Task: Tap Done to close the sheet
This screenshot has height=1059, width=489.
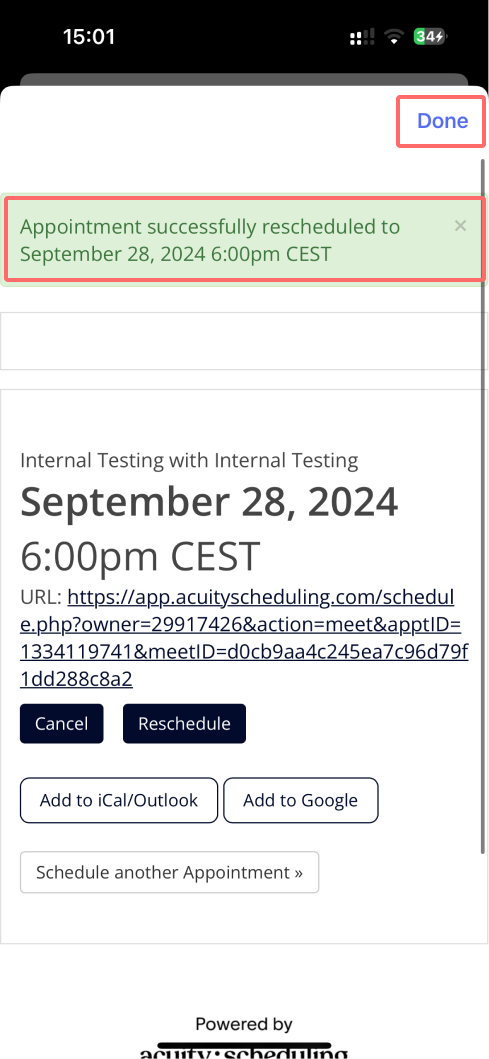Action: click(x=442, y=121)
